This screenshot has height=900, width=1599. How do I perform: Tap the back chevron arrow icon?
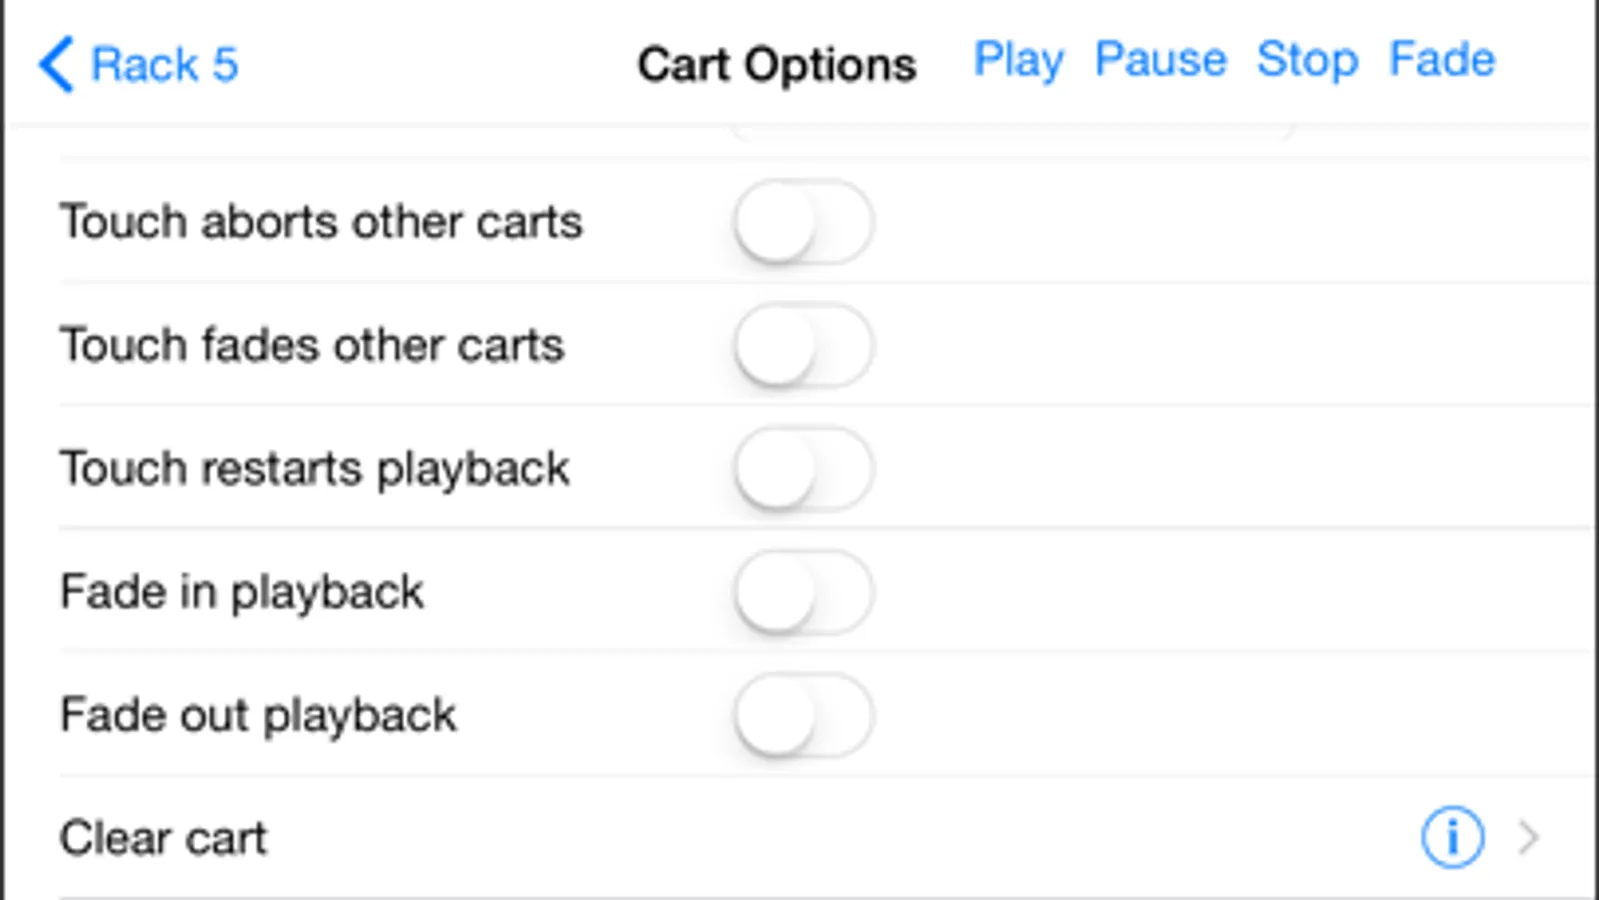[x=56, y=64]
